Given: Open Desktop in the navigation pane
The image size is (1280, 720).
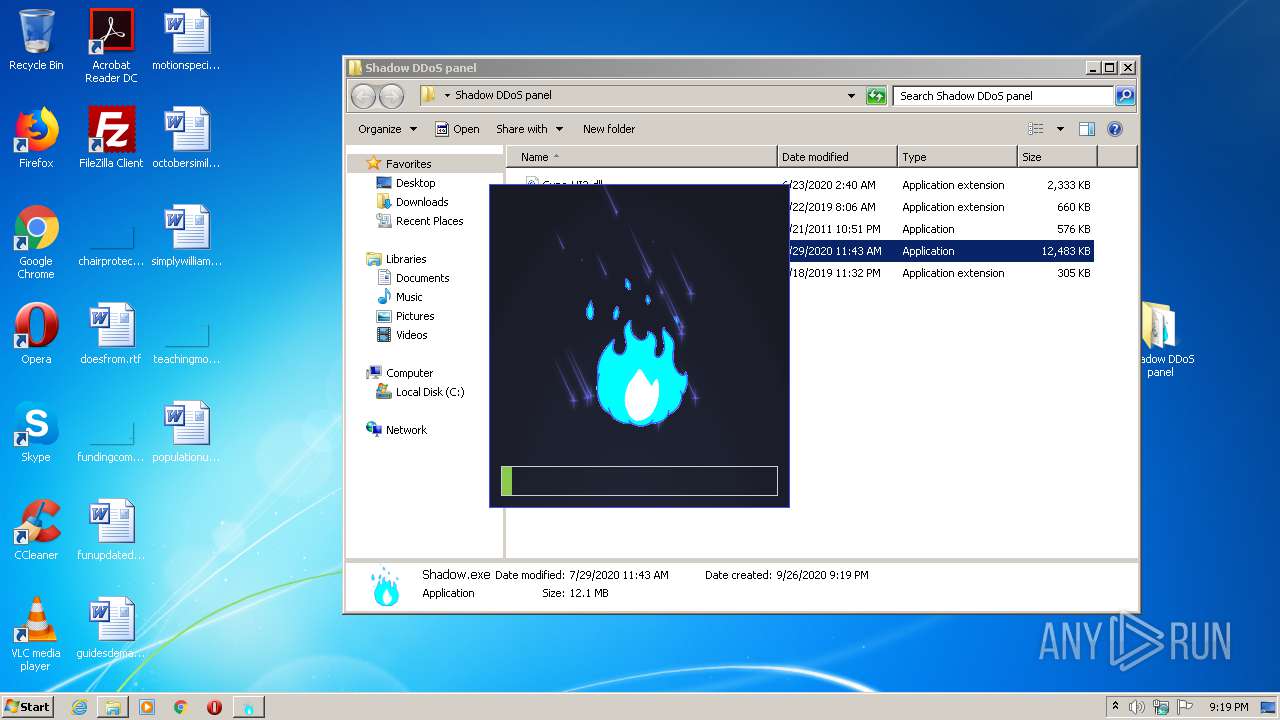Looking at the screenshot, I should (415, 183).
